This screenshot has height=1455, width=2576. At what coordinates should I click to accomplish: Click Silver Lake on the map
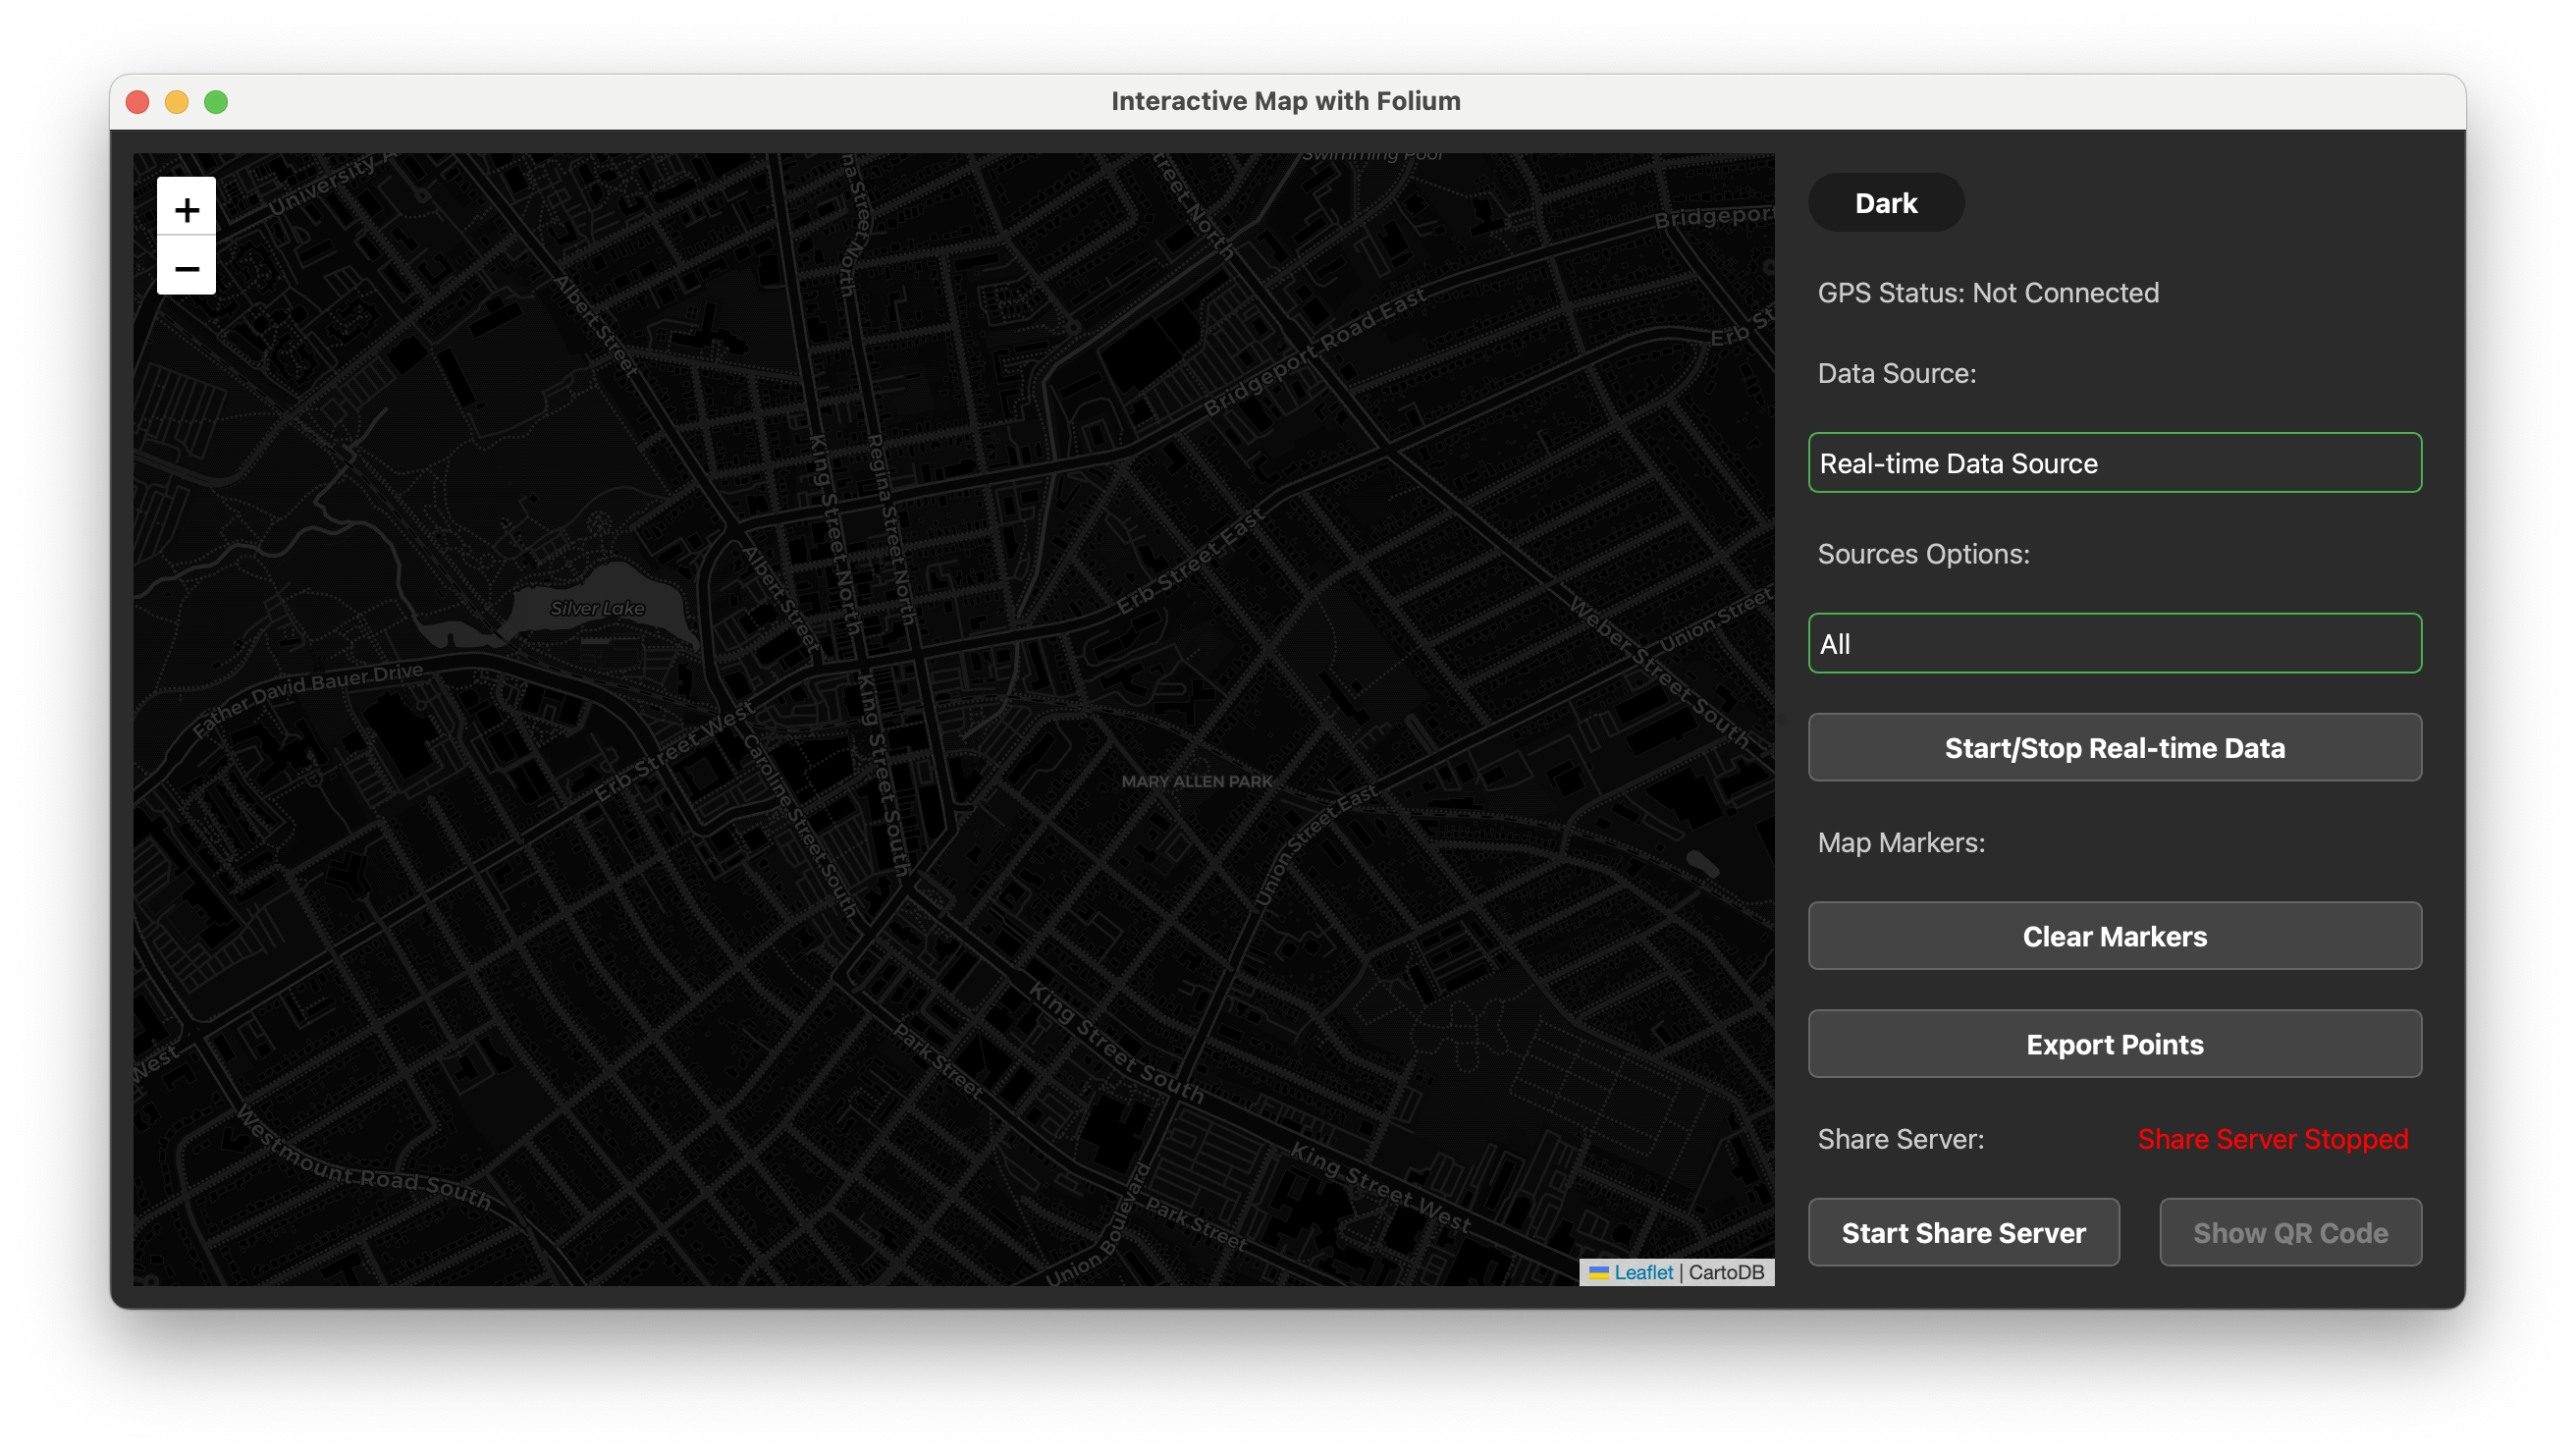pos(597,607)
